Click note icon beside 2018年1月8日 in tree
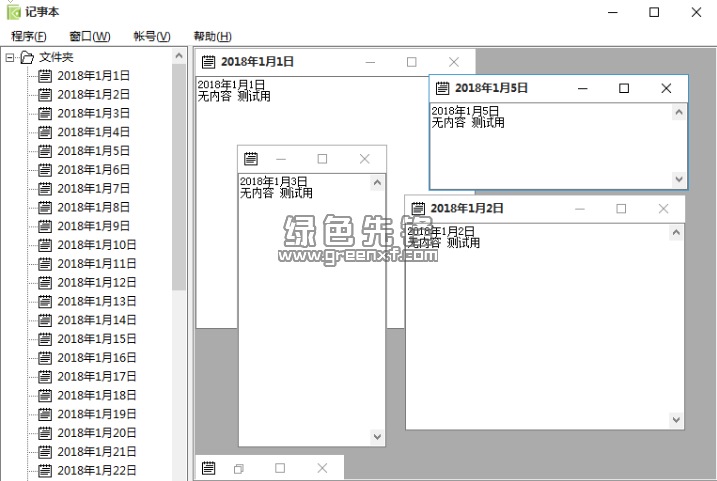717x481 pixels. point(45,207)
